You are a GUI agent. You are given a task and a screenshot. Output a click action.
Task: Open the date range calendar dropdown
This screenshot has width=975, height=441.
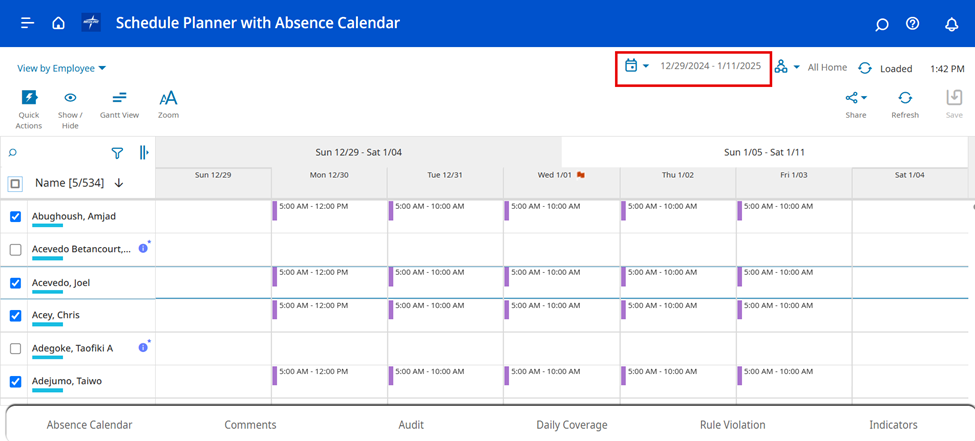[636, 66]
